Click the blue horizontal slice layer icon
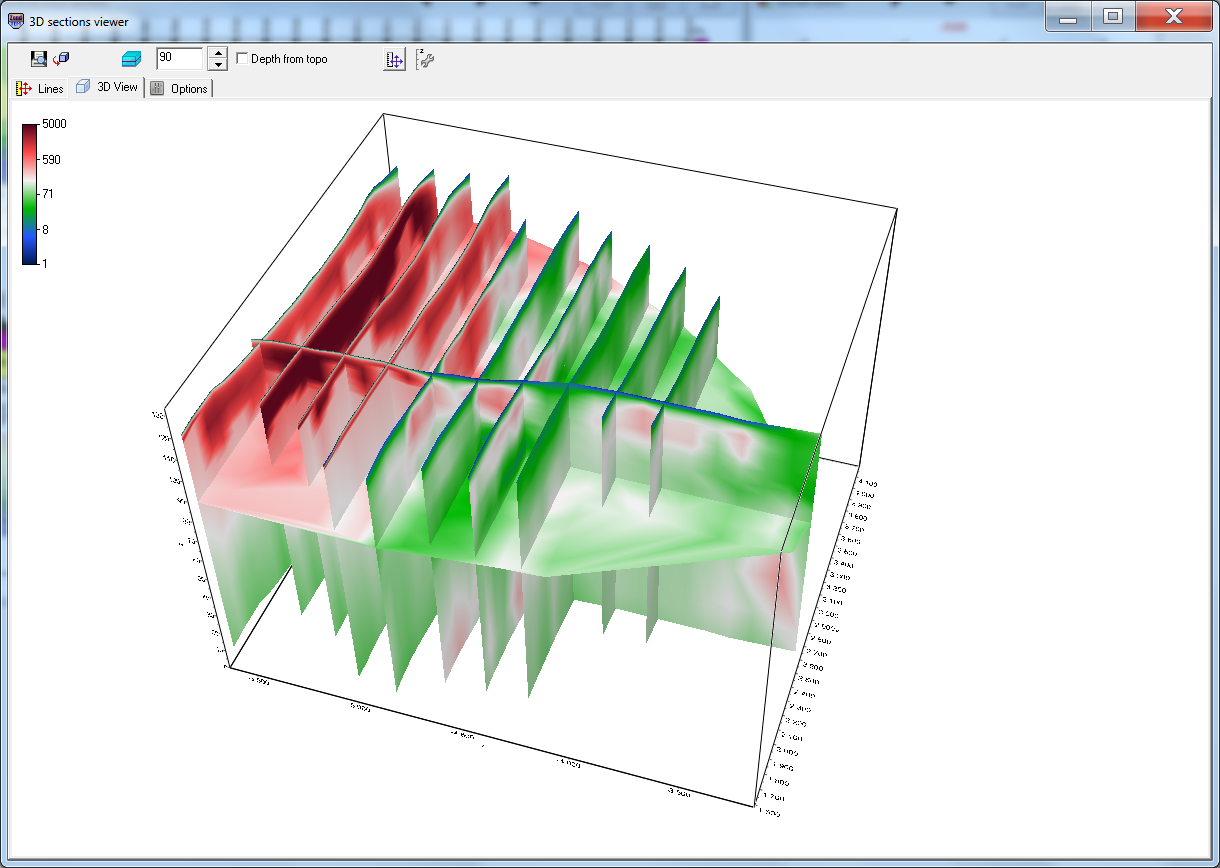 click(x=131, y=59)
